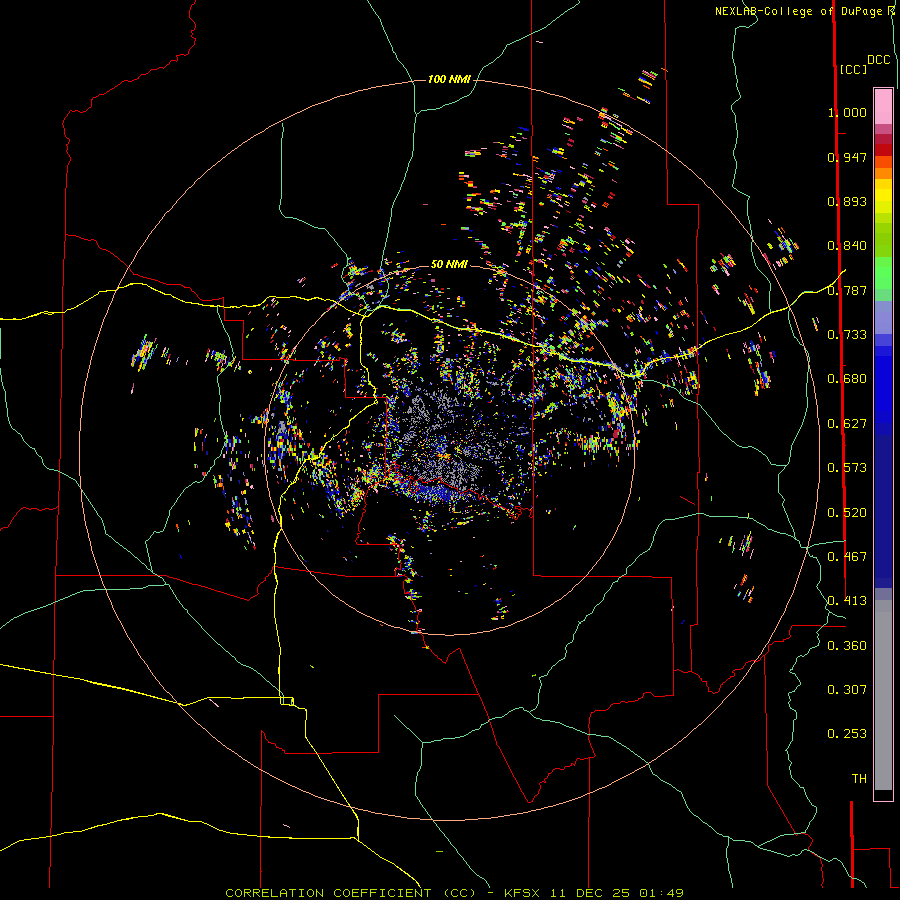Image resolution: width=900 pixels, height=900 pixels.
Task: Click the 1.000 value on the legend
Action: click(847, 112)
